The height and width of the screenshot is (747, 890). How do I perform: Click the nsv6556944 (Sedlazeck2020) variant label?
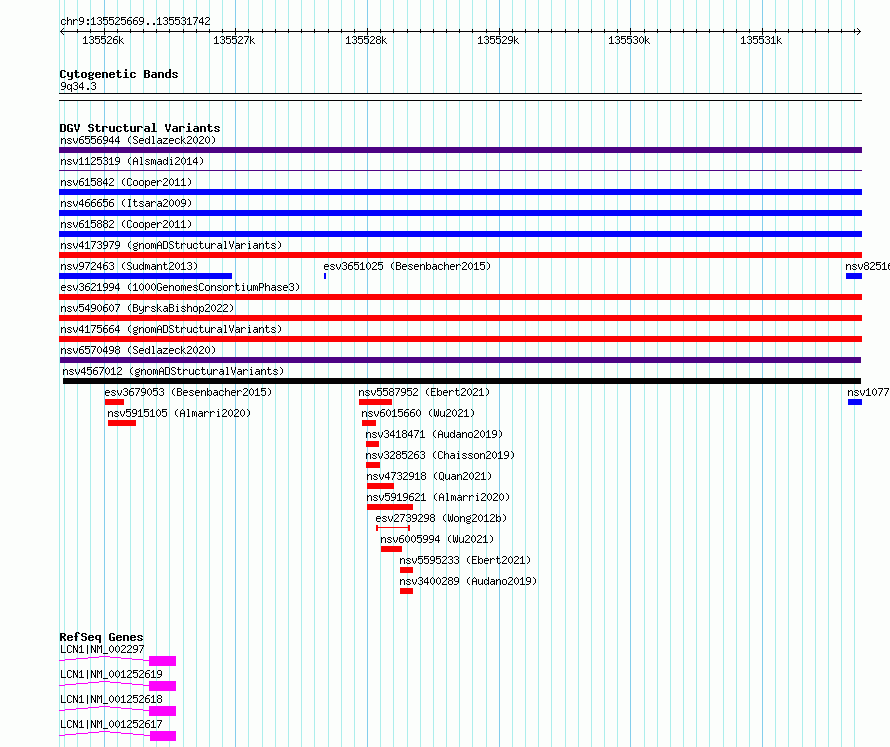click(138, 140)
